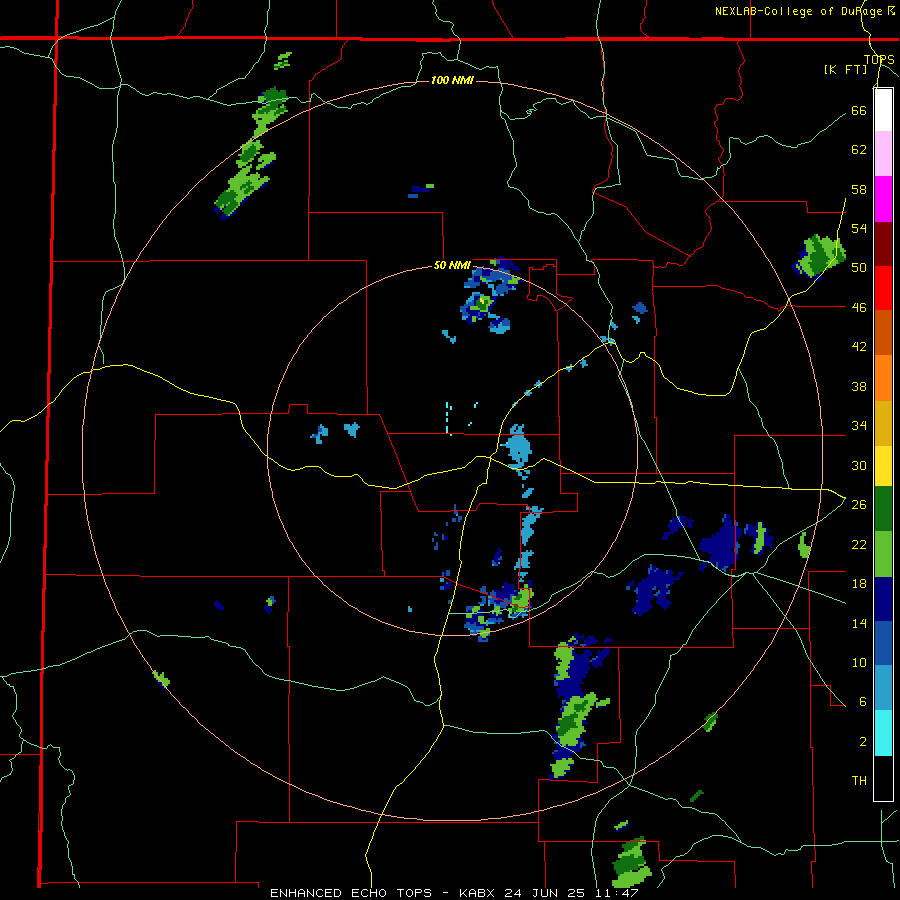Choose the cyan legend swatch
Screen dimensions: 900x900
(x=883, y=733)
